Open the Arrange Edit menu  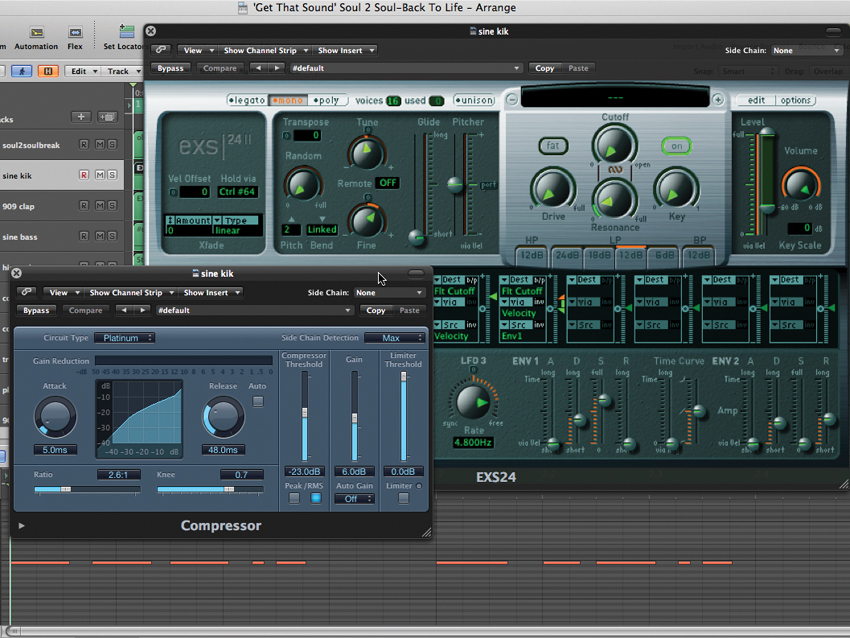[83, 71]
